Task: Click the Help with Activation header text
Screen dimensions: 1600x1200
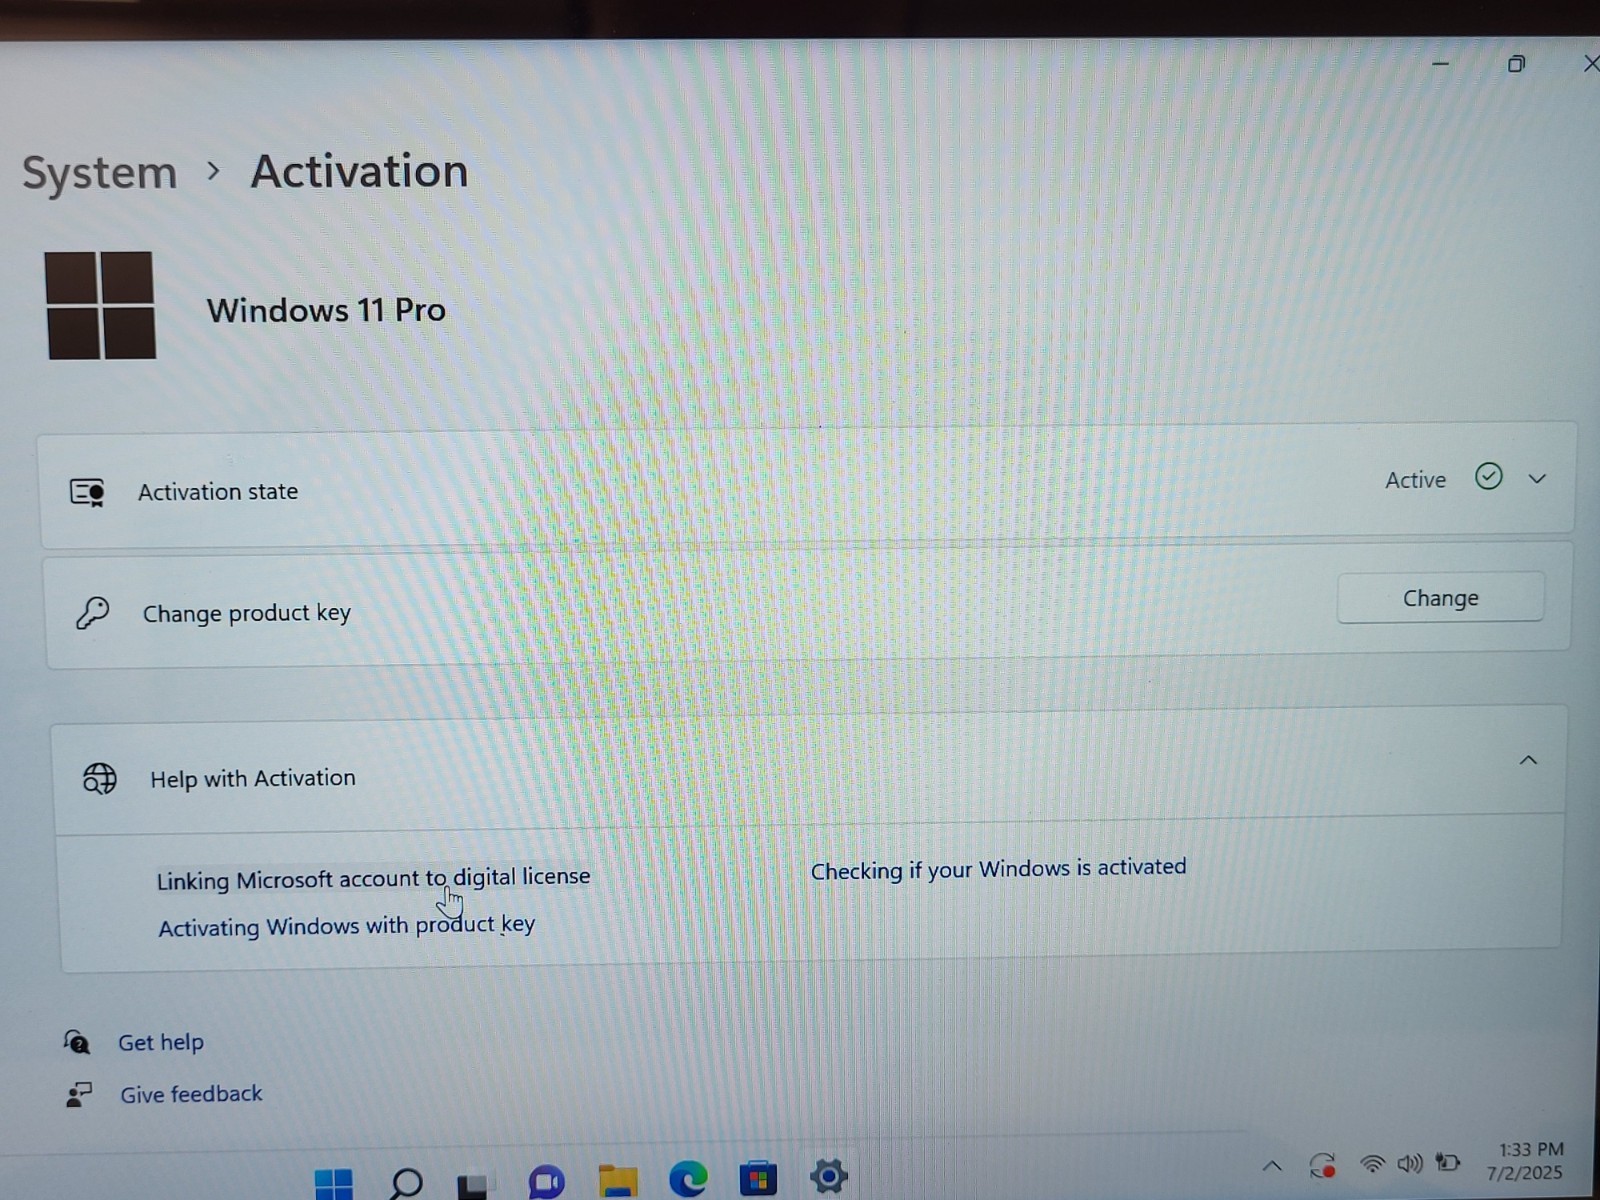Action: point(253,778)
